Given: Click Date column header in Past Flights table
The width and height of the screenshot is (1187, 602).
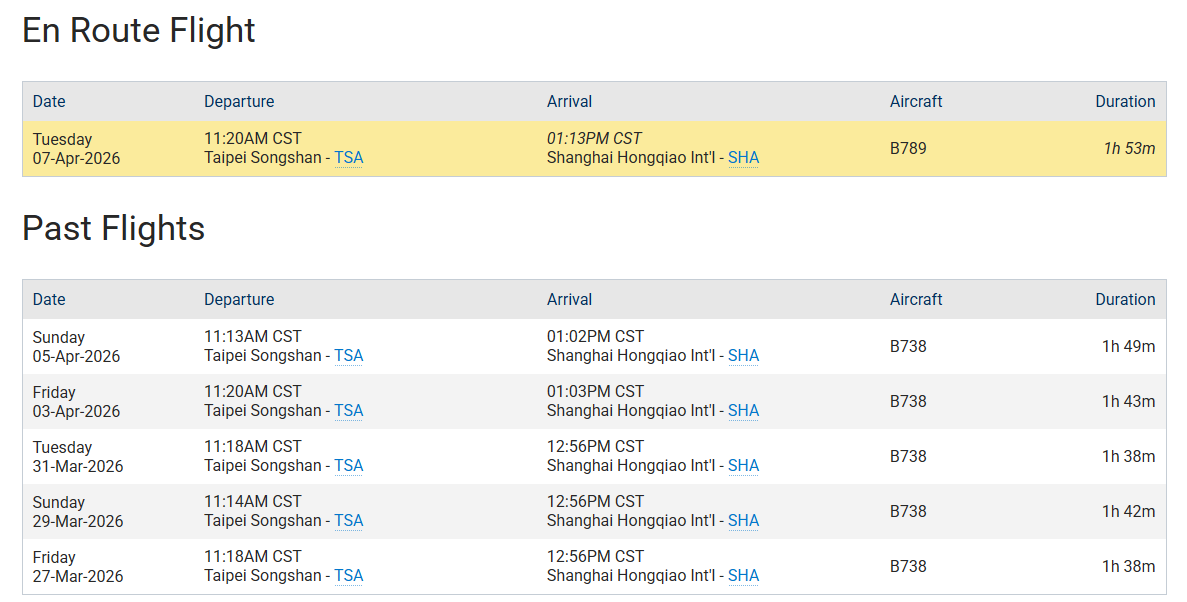Looking at the screenshot, I should point(49,300).
